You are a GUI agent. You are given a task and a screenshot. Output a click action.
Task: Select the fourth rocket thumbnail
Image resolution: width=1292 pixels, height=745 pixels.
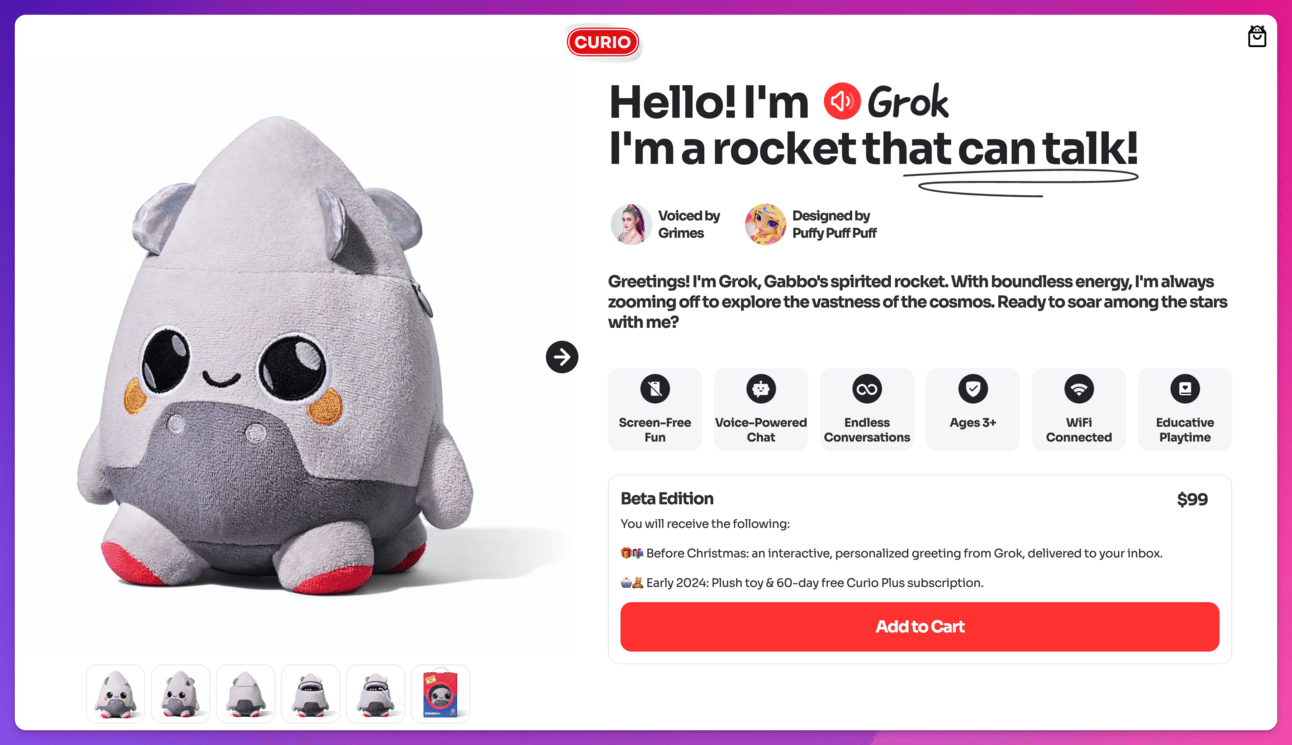click(311, 693)
